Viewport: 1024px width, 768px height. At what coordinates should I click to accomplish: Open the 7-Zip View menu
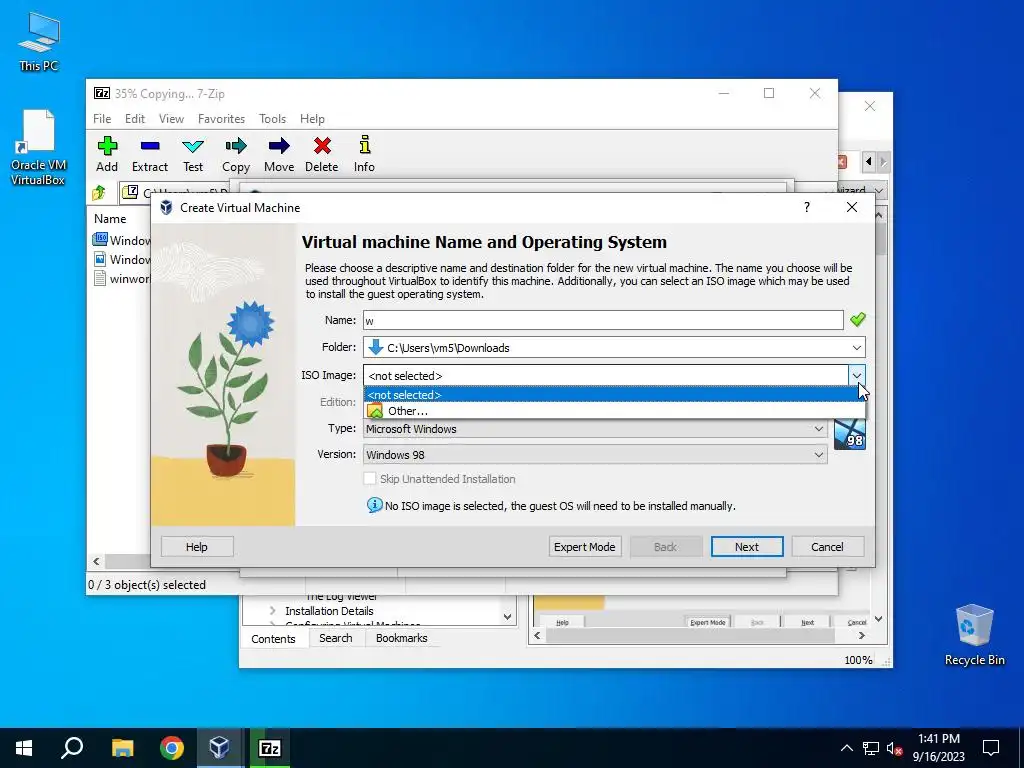click(171, 119)
